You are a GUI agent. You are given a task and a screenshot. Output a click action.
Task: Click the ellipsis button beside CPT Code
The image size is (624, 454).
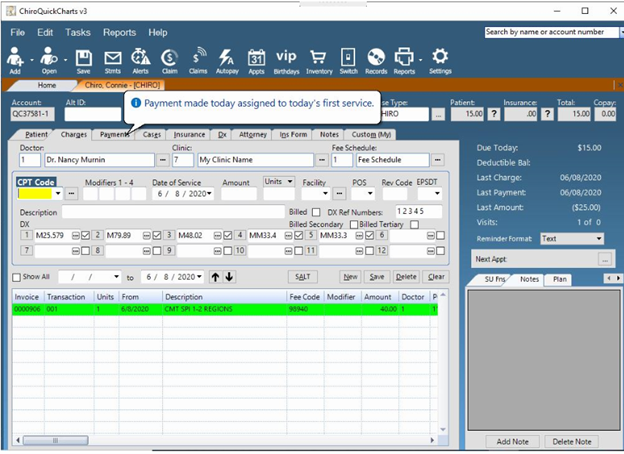point(72,194)
